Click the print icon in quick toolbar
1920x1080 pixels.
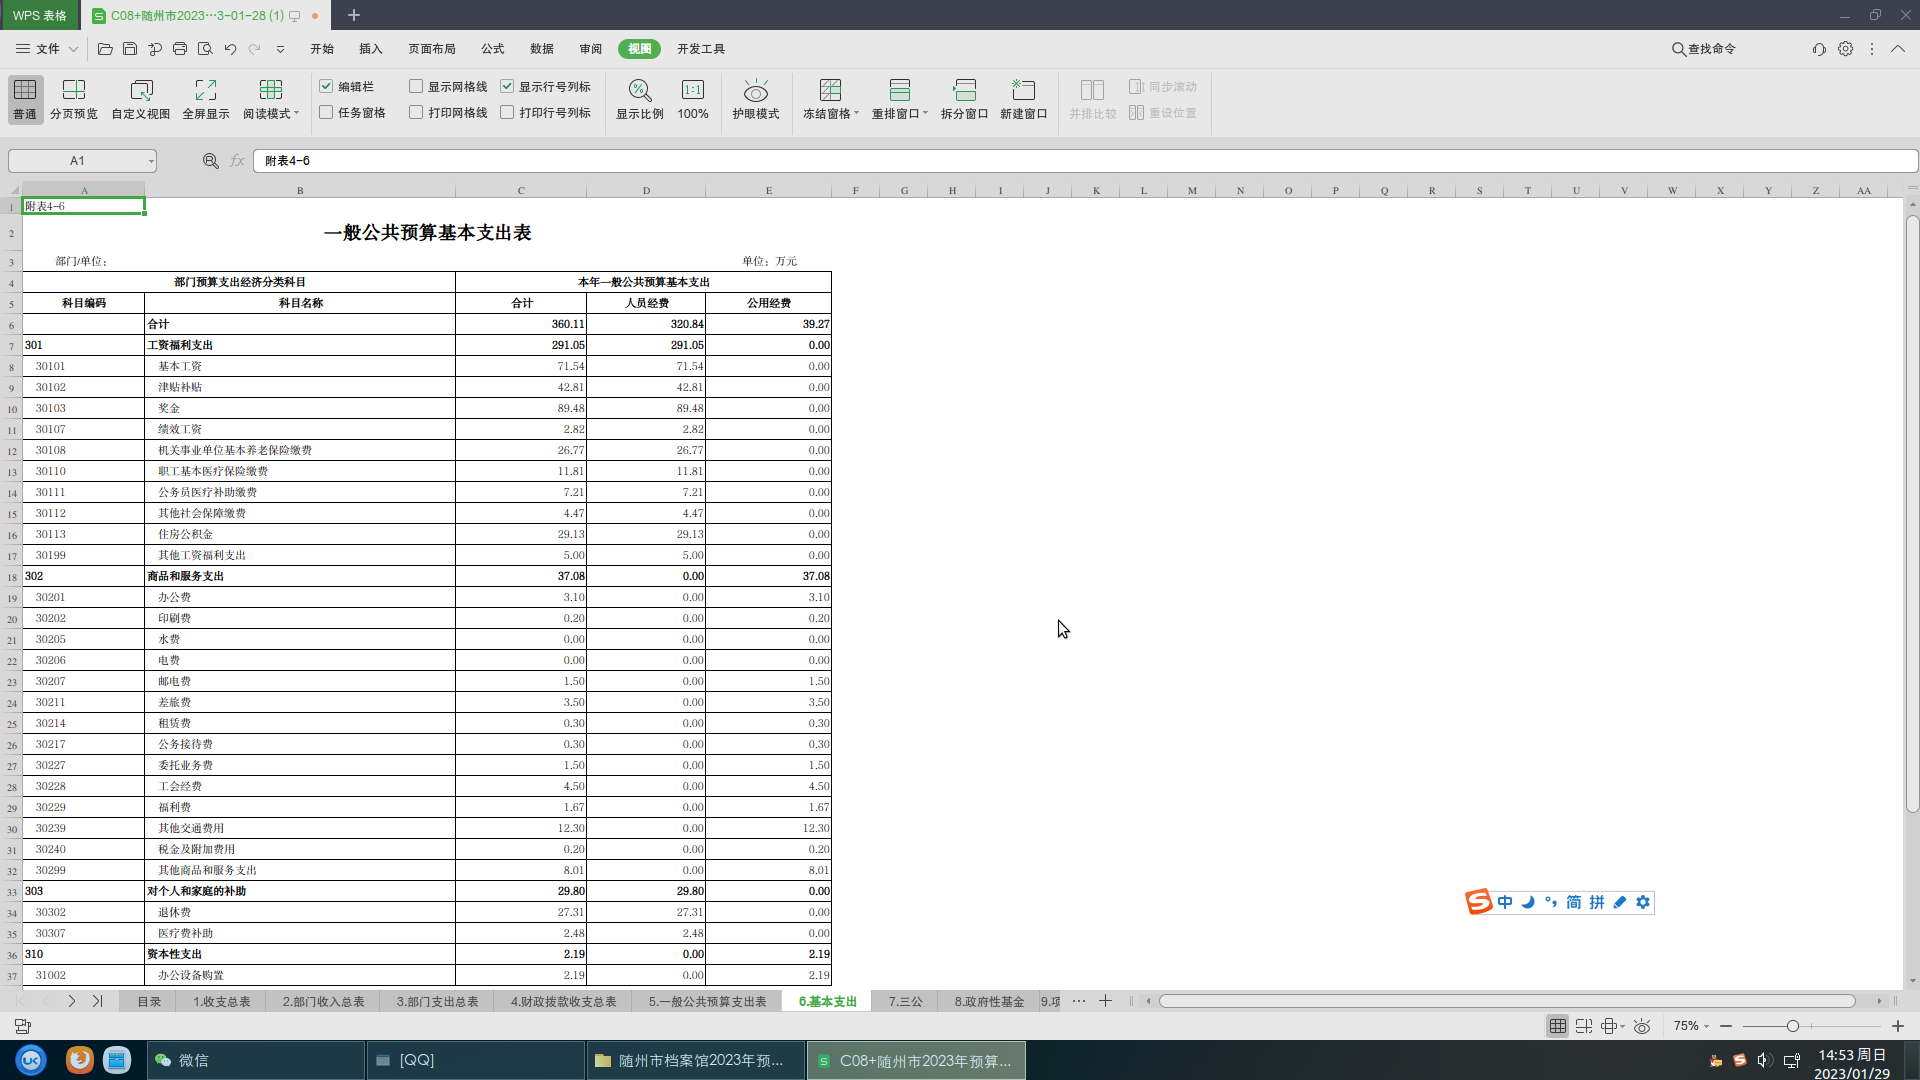coord(180,49)
